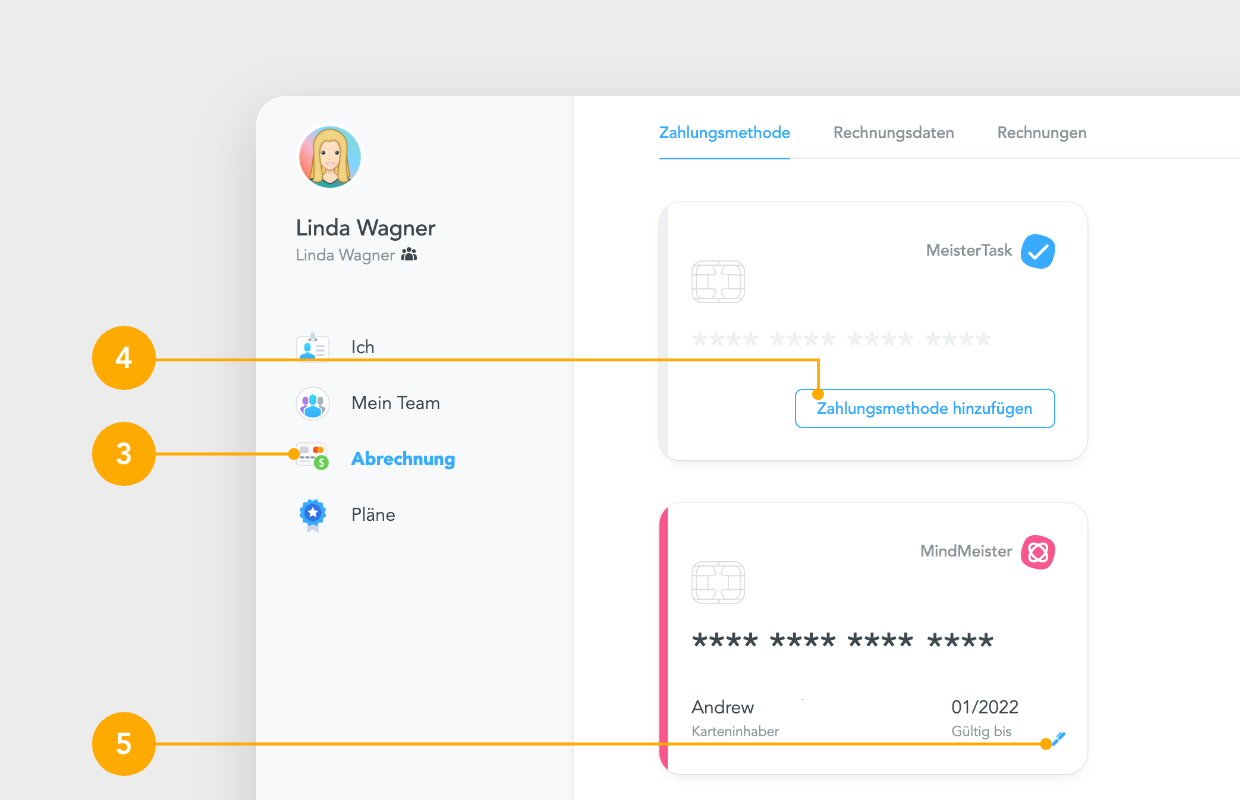1240x800 pixels.
Task: Click Zahlungsmethode hinzufügen button
Action: click(x=925, y=408)
